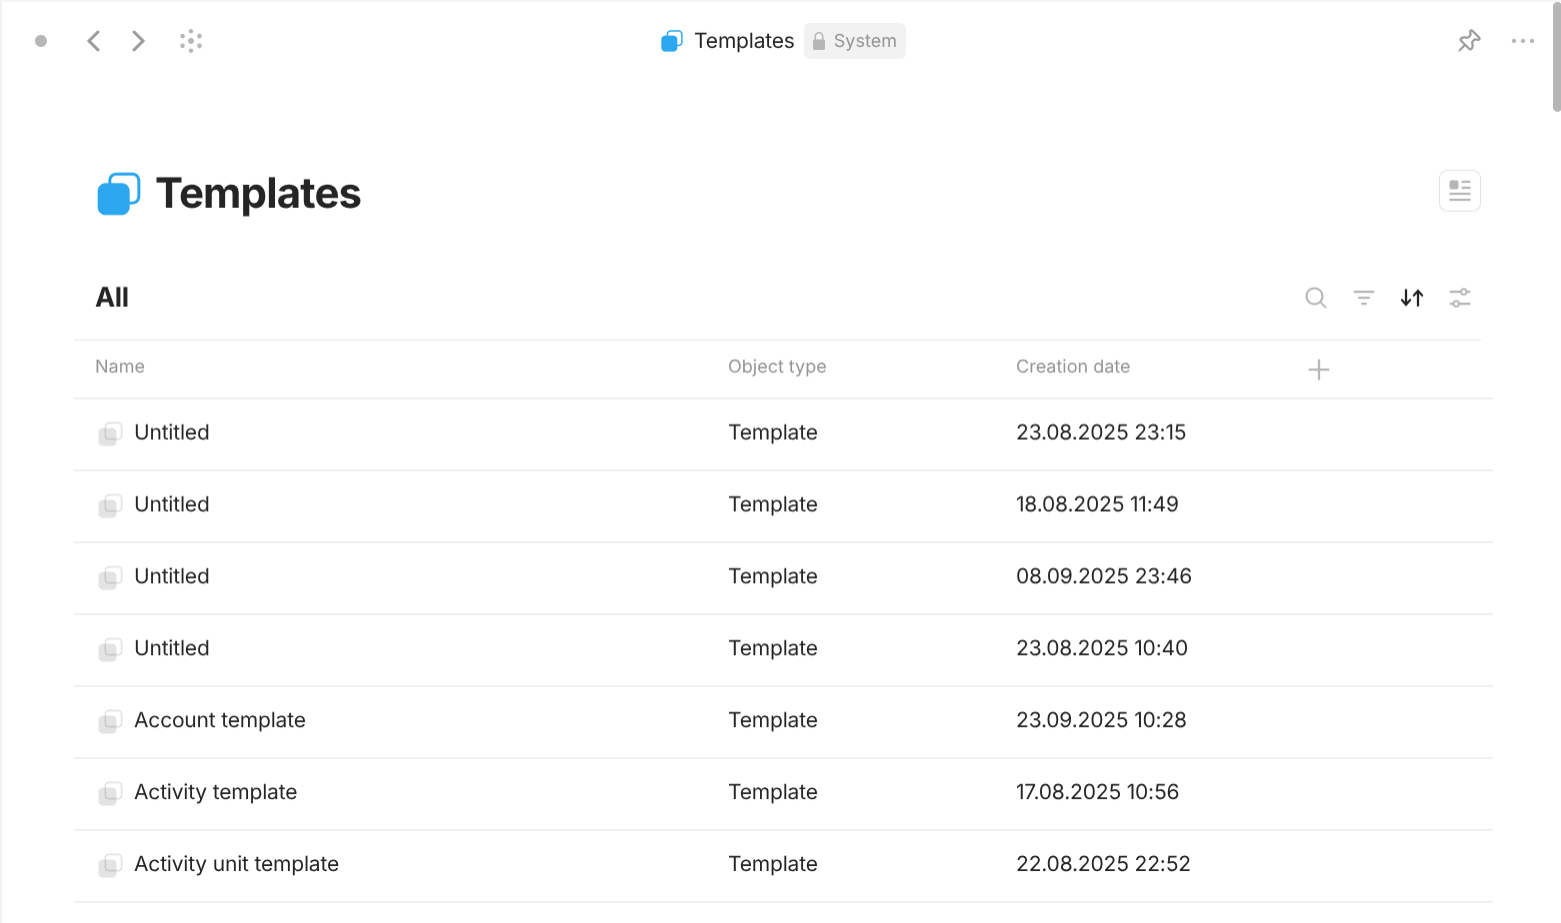The image size is (1561, 923).
Task: Open the filter icon in view toolbar
Action: 1363,298
